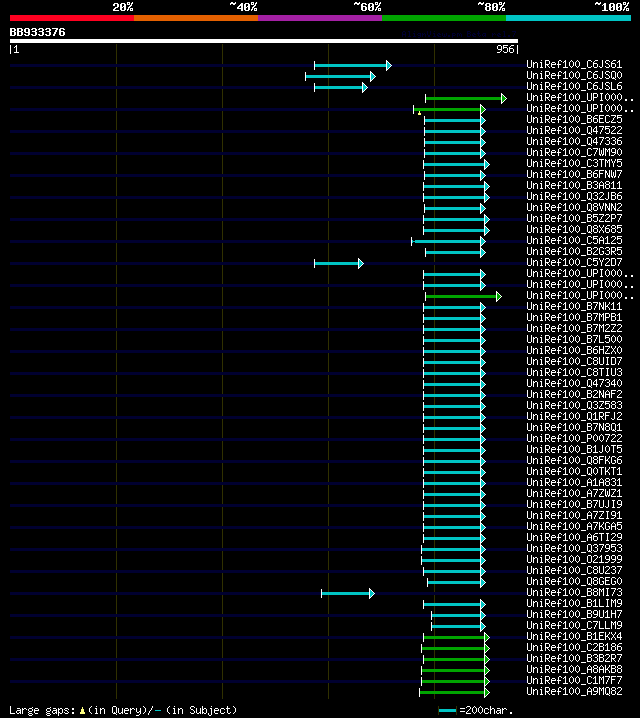Select the UniRef100_Q8VNN2 label
The width and height of the screenshot is (640, 718).
point(574,207)
